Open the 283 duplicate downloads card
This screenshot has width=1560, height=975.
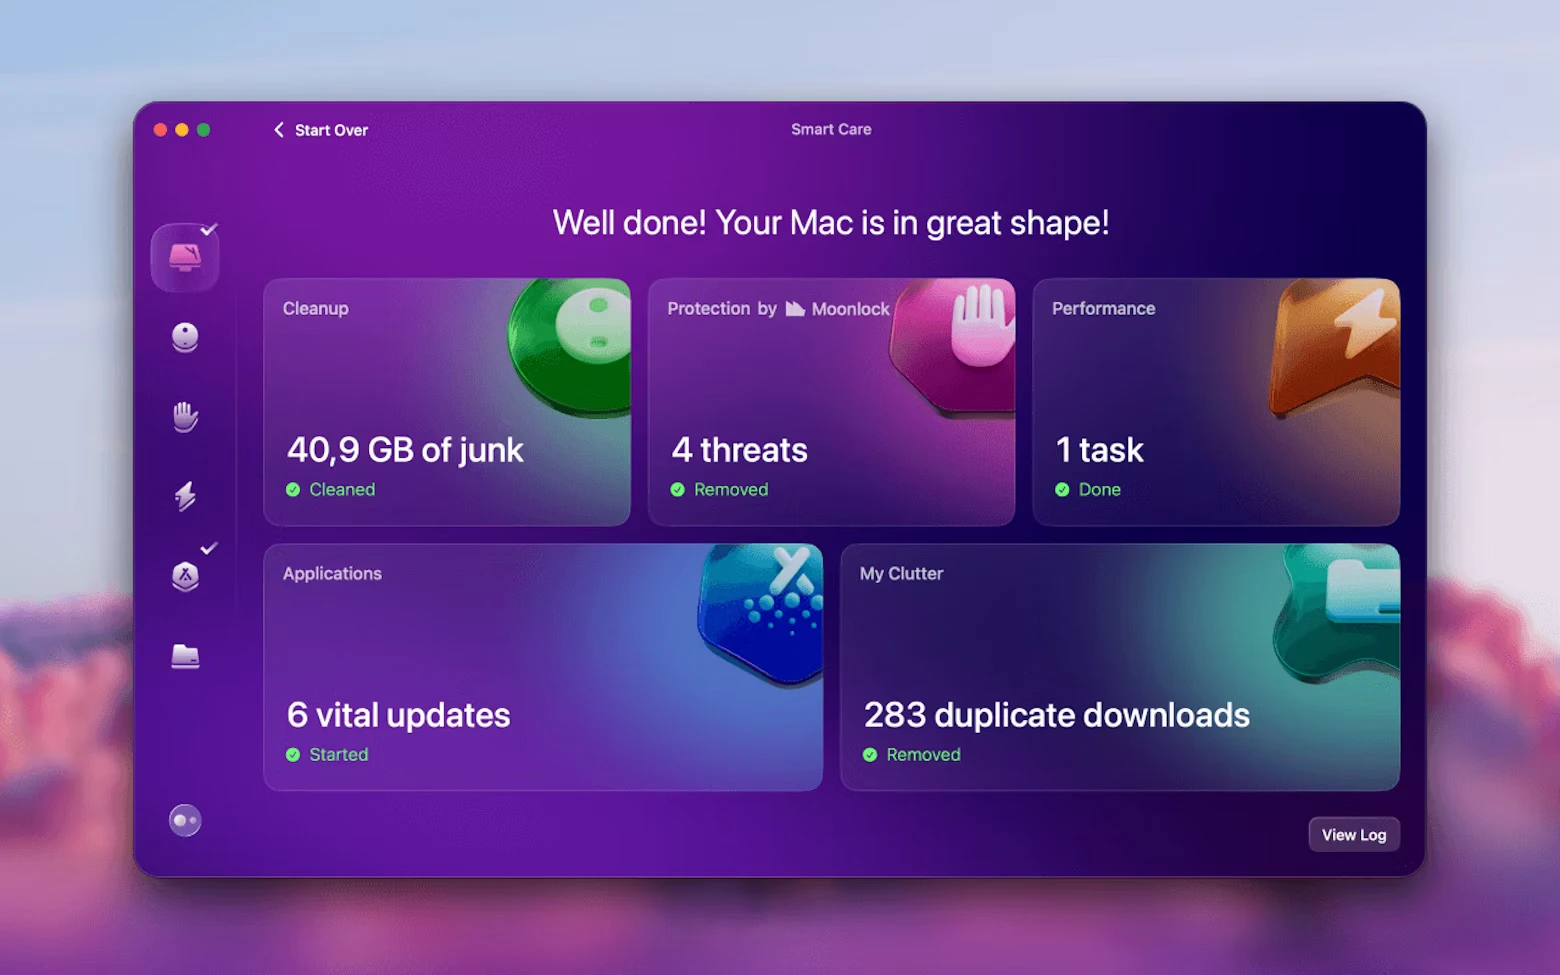(1120, 665)
